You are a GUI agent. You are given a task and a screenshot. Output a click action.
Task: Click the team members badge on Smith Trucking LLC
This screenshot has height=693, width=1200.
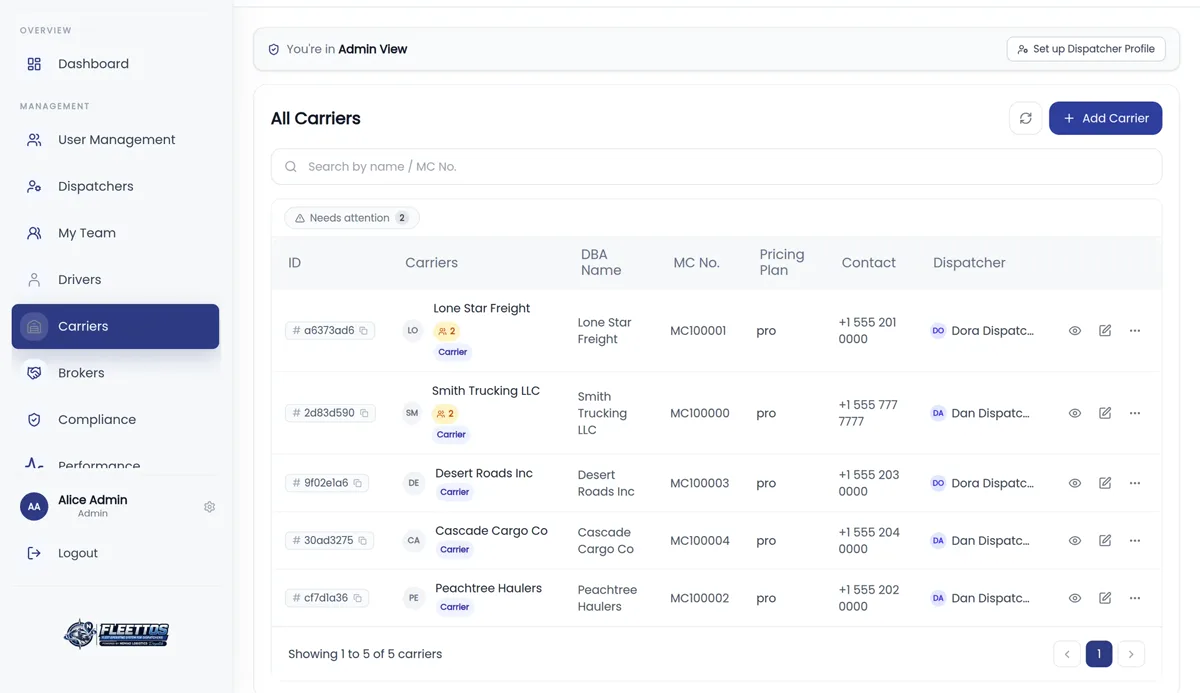click(x=445, y=413)
